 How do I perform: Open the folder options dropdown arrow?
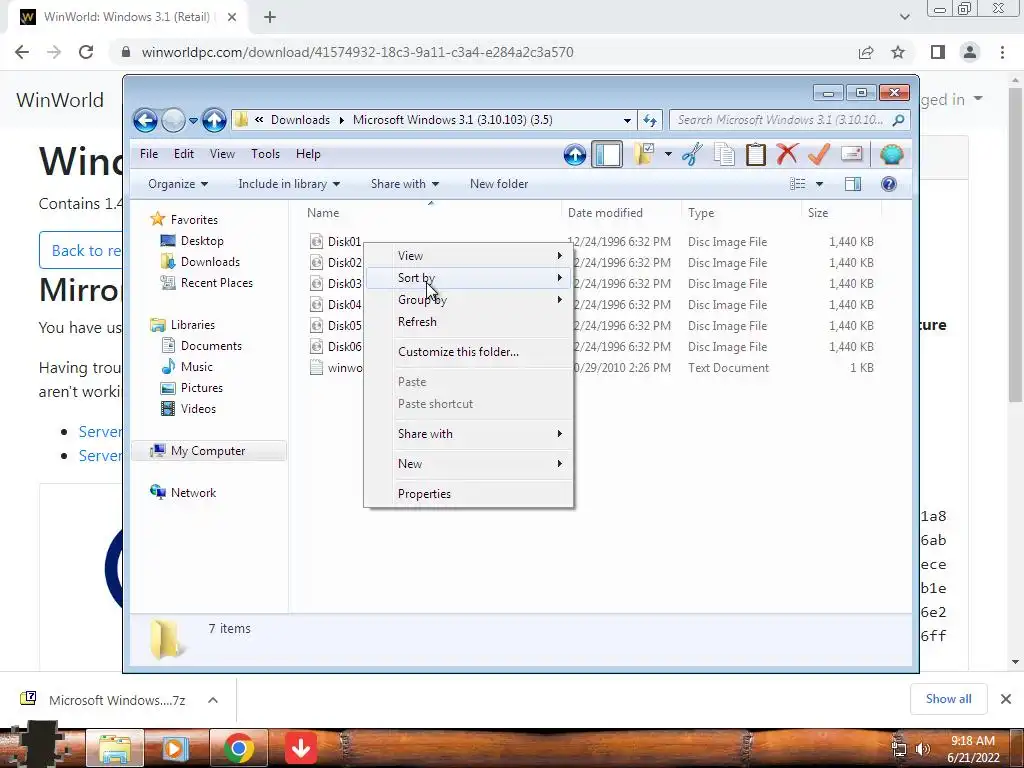pos(667,155)
